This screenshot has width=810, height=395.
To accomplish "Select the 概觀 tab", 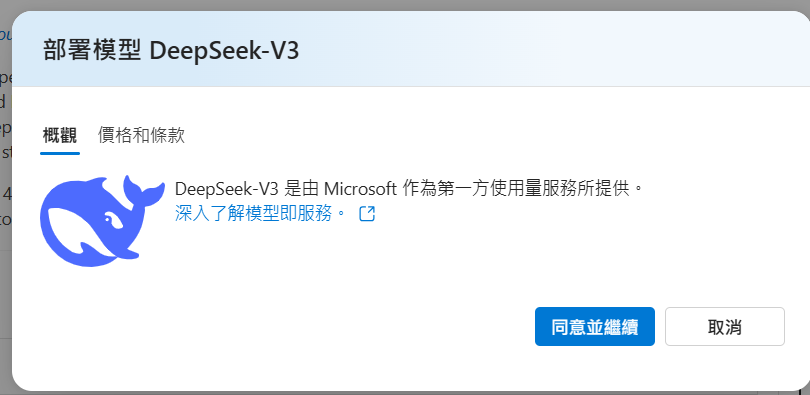I will point(60,135).
